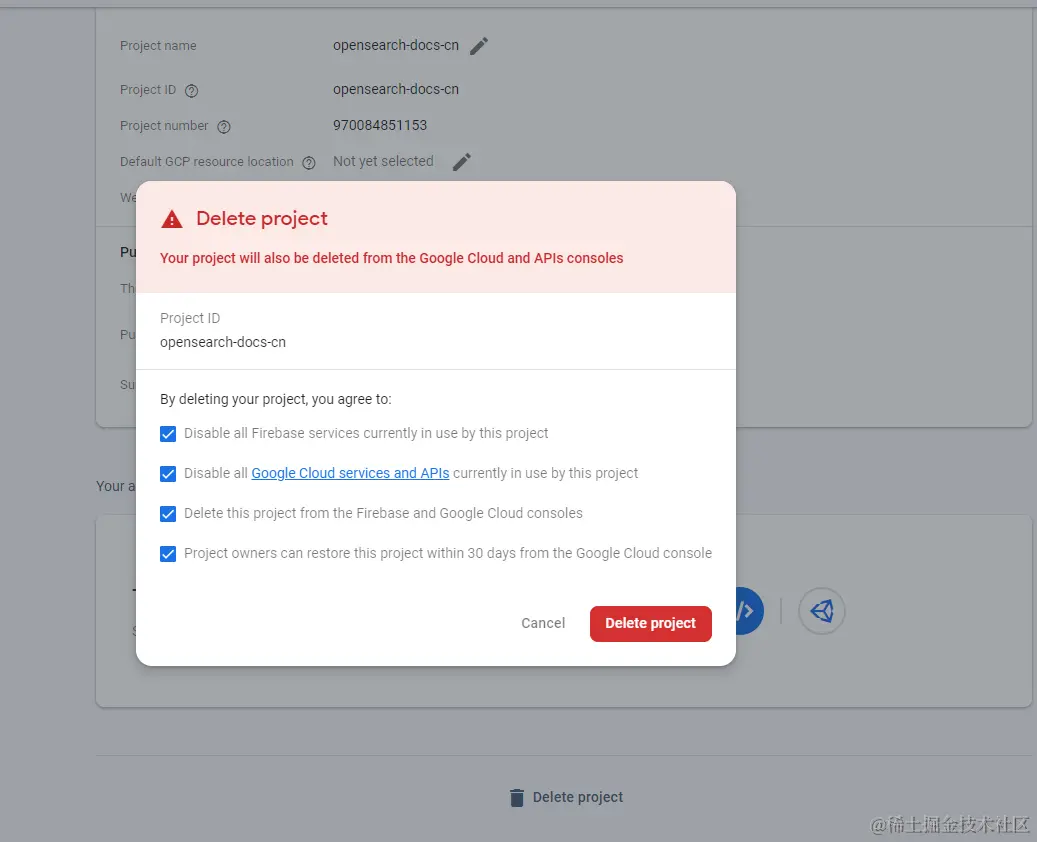Image resolution: width=1037 pixels, height=842 pixels.
Task: Uncheck Delete this project from consoles option
Action: coord(168,513)
